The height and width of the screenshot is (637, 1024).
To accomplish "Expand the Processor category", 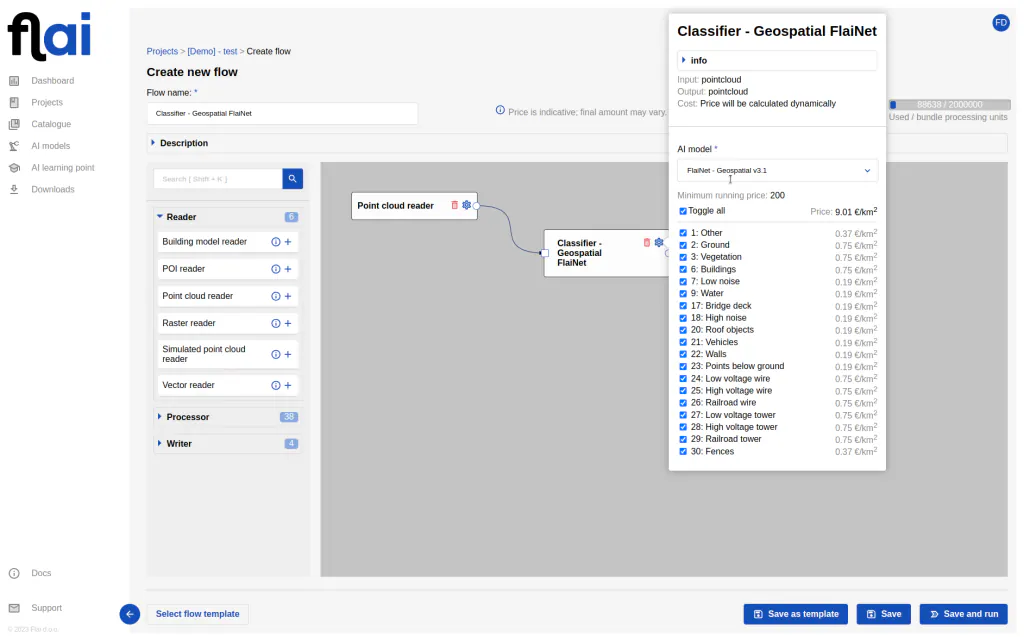I will [x=227, y=417].
